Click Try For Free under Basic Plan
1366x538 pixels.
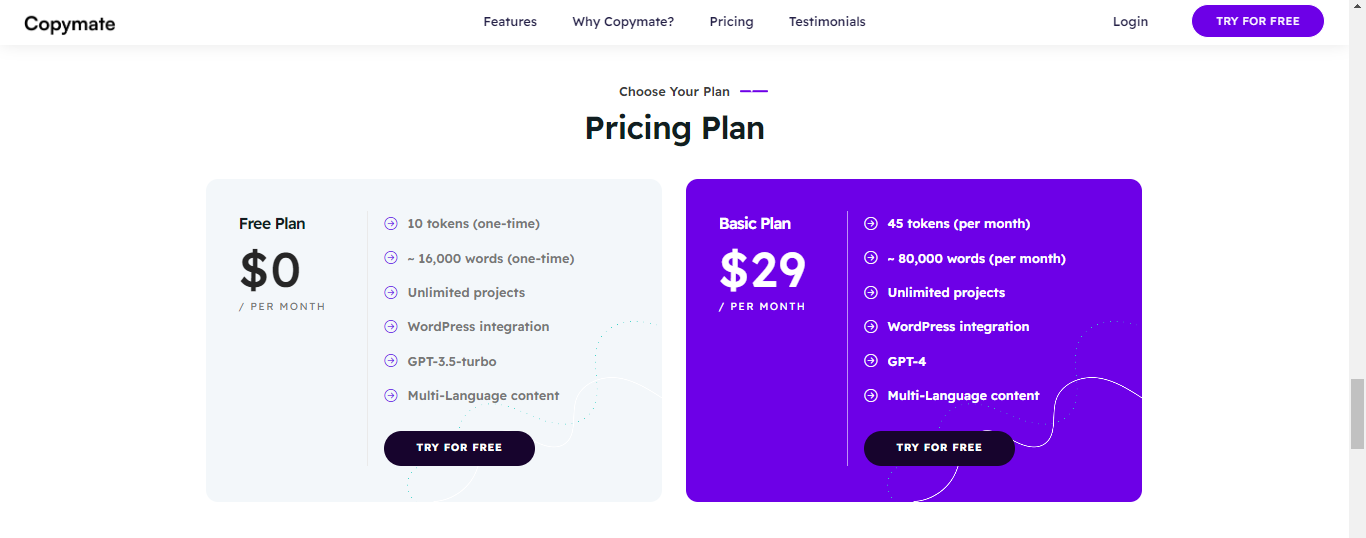click(939, 448)
